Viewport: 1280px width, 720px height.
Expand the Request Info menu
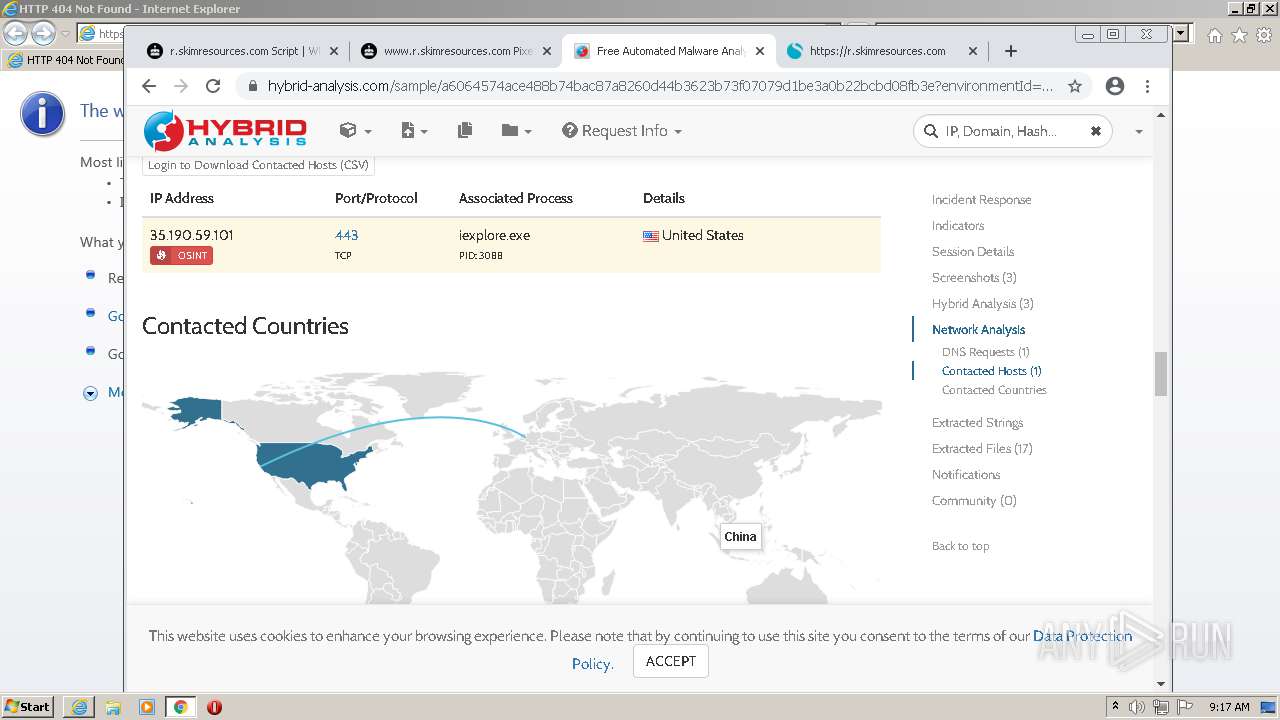click(x=622, y=131)
